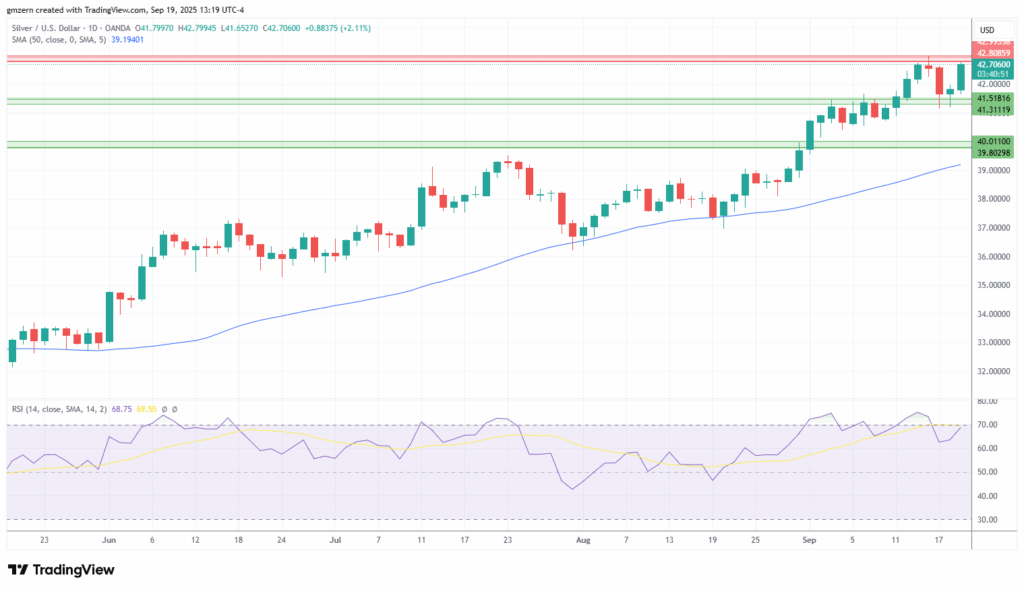Click the Aug label on time axis
This screenshot has width=1024, height=590.
tap(584, 538)
